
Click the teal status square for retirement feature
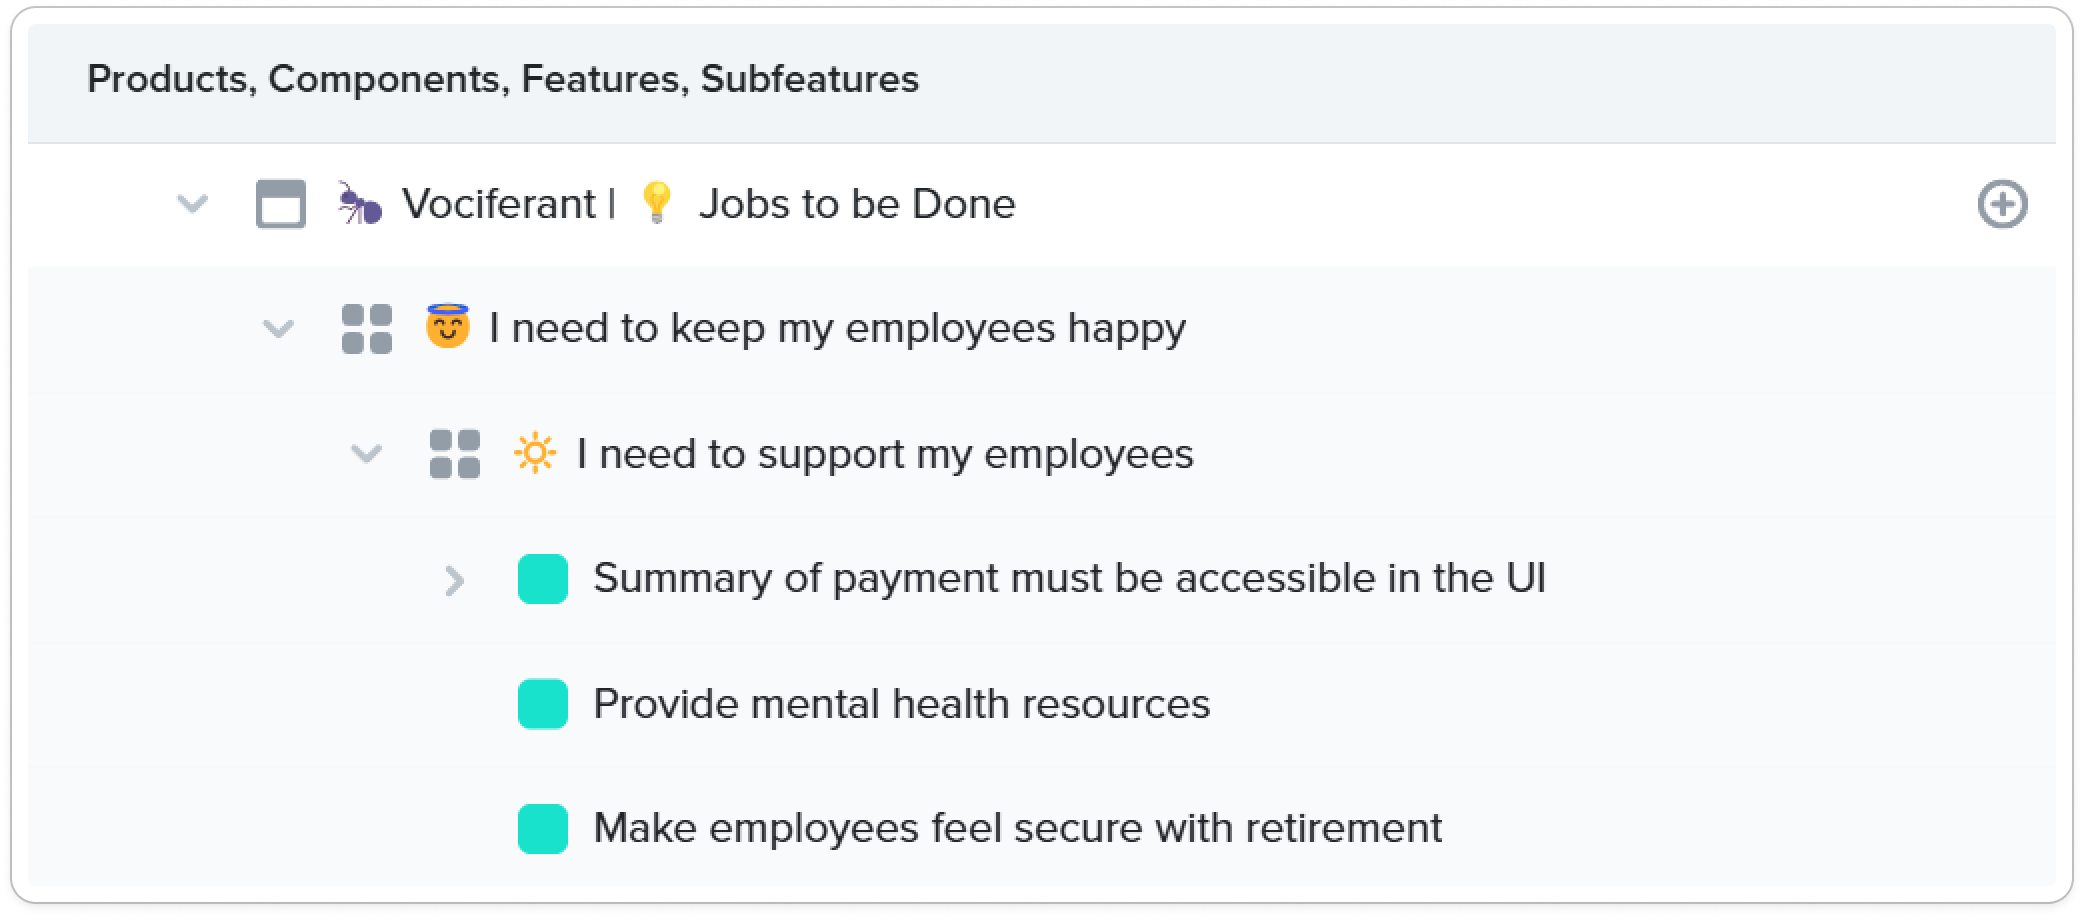(x=543, y=829)
